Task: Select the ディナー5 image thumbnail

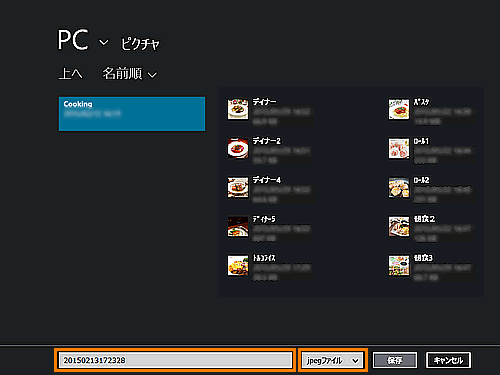Action: click(x=238, y=226)
